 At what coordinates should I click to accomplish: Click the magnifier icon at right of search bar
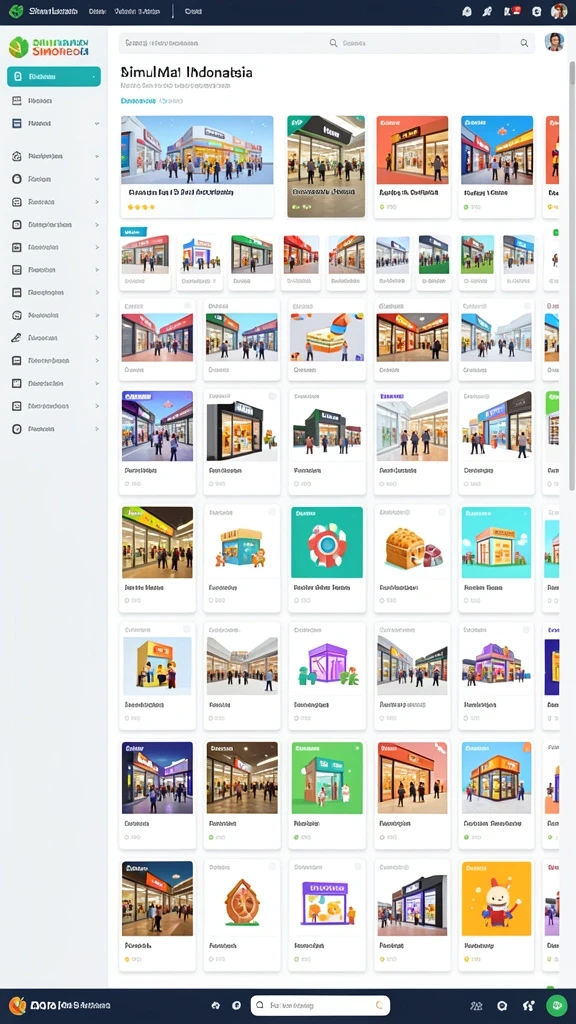524,43
